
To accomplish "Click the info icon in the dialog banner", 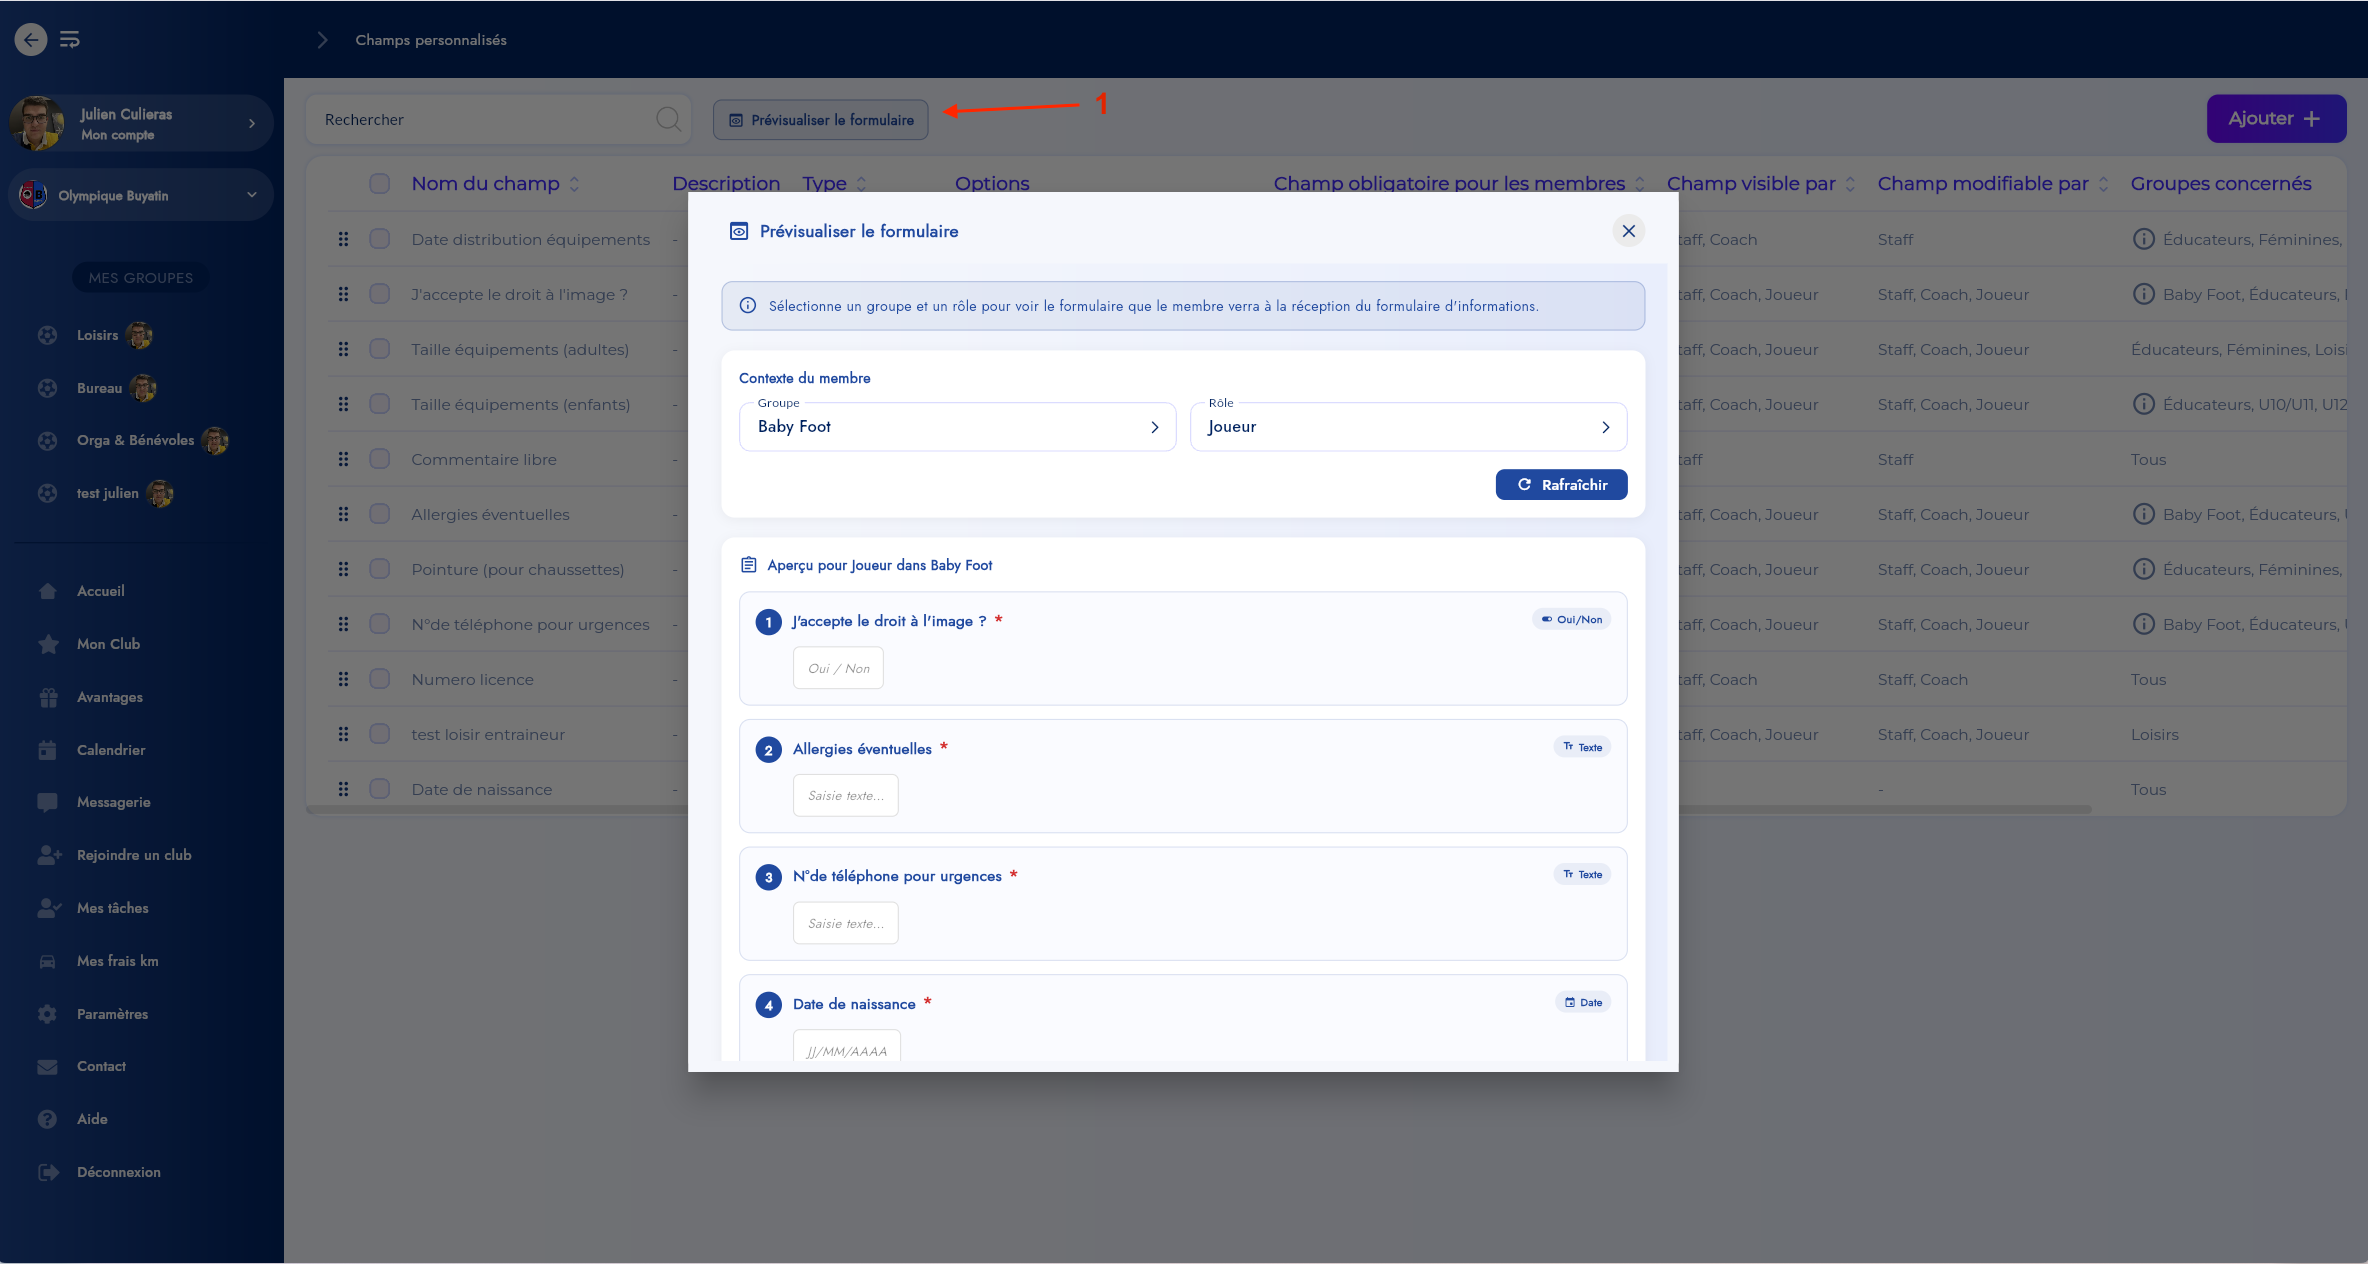I will (747, 306).
